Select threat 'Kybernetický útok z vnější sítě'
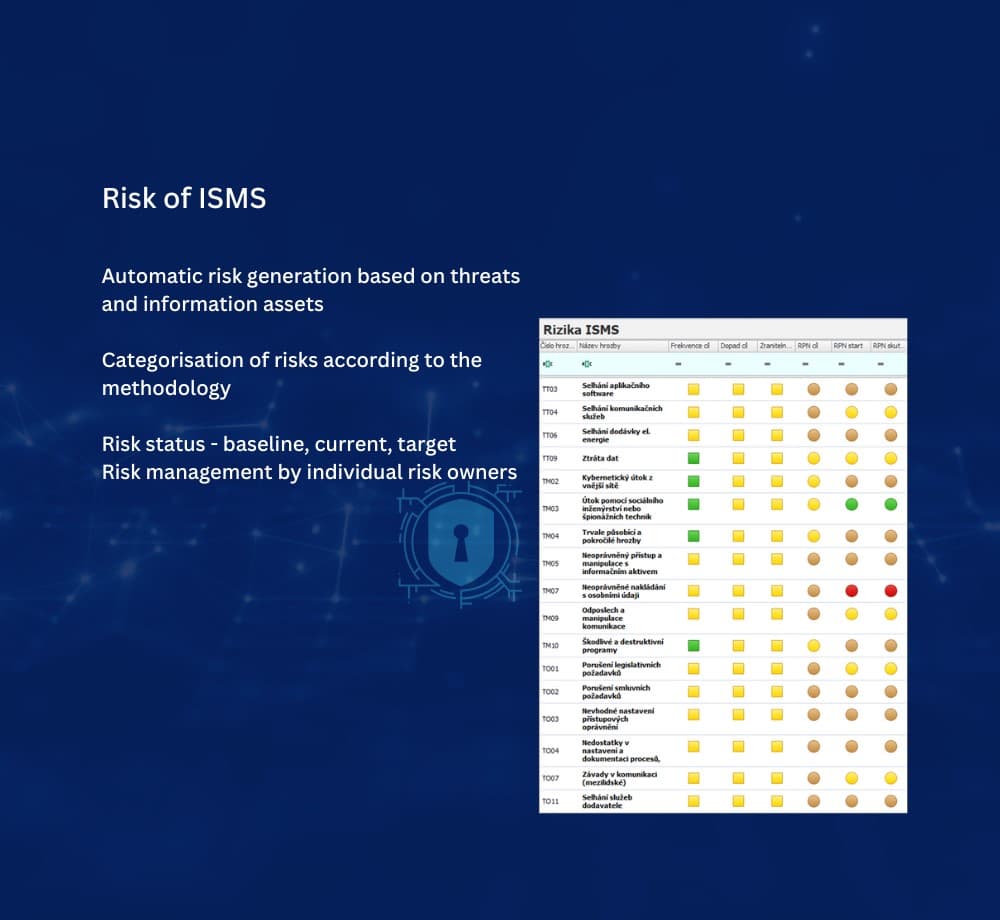Image resolution: width=1000 pixels, height=920 pixels. pos(617,481)
